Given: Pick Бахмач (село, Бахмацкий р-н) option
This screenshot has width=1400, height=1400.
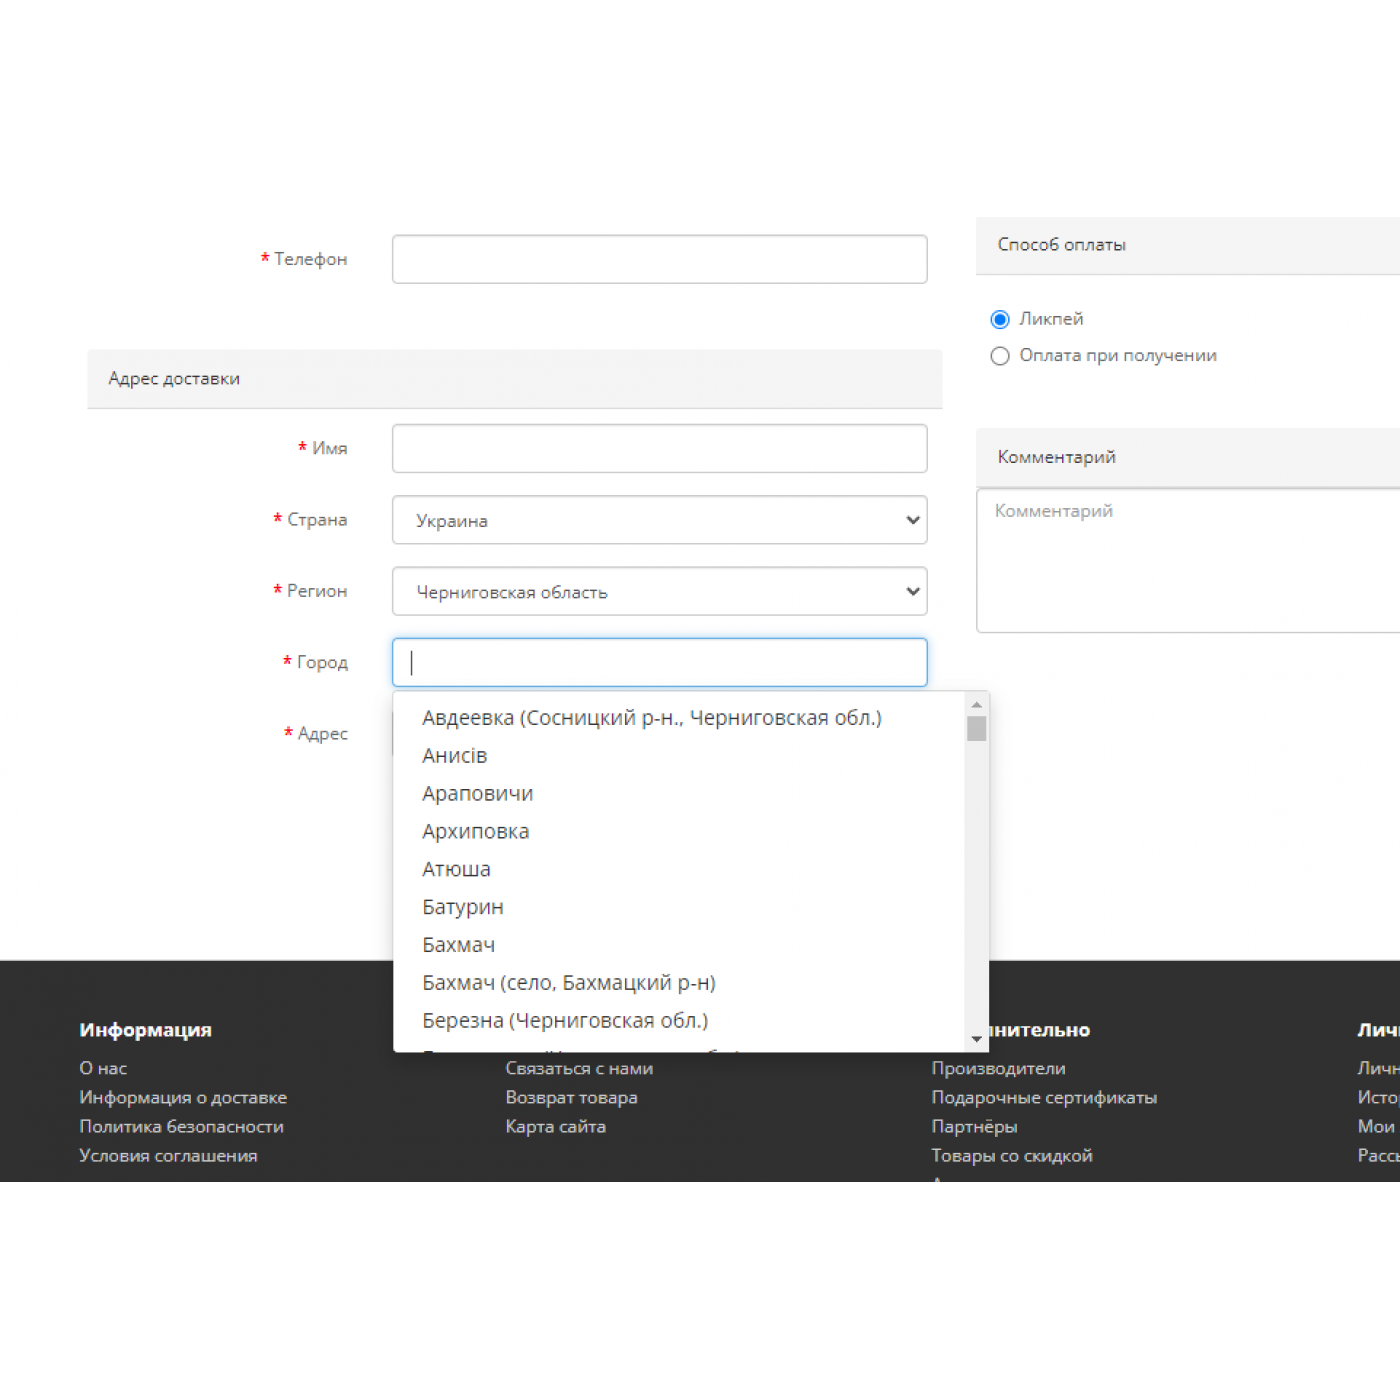Looking at the screenshot, I should point(568,983).
